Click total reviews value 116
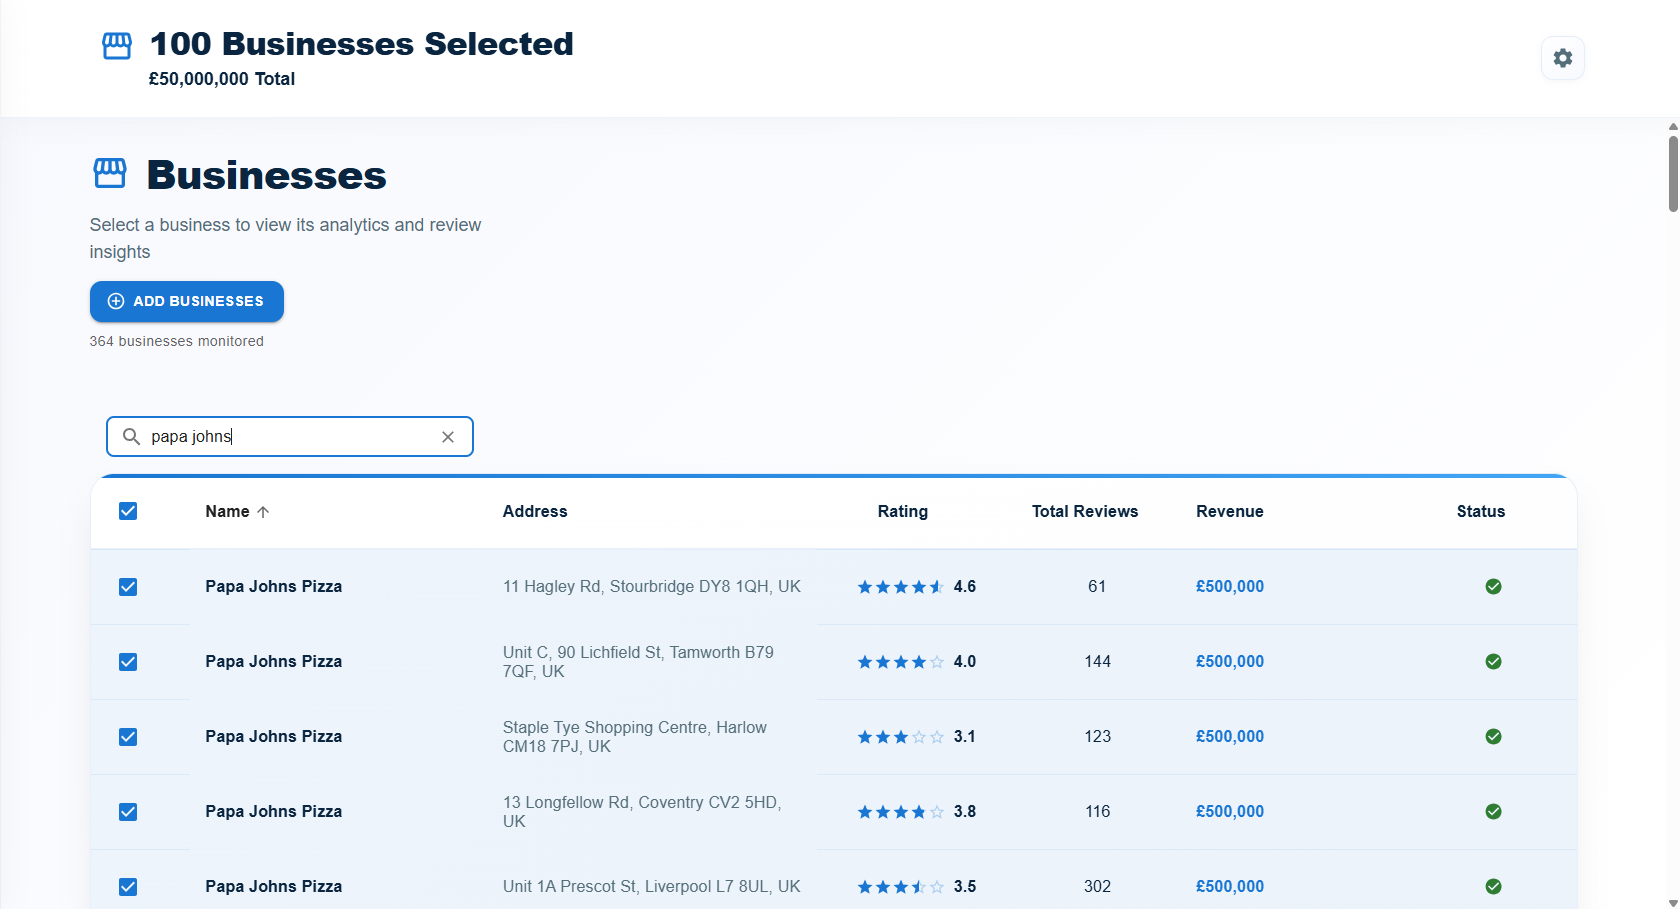 tap(1098, 812)
